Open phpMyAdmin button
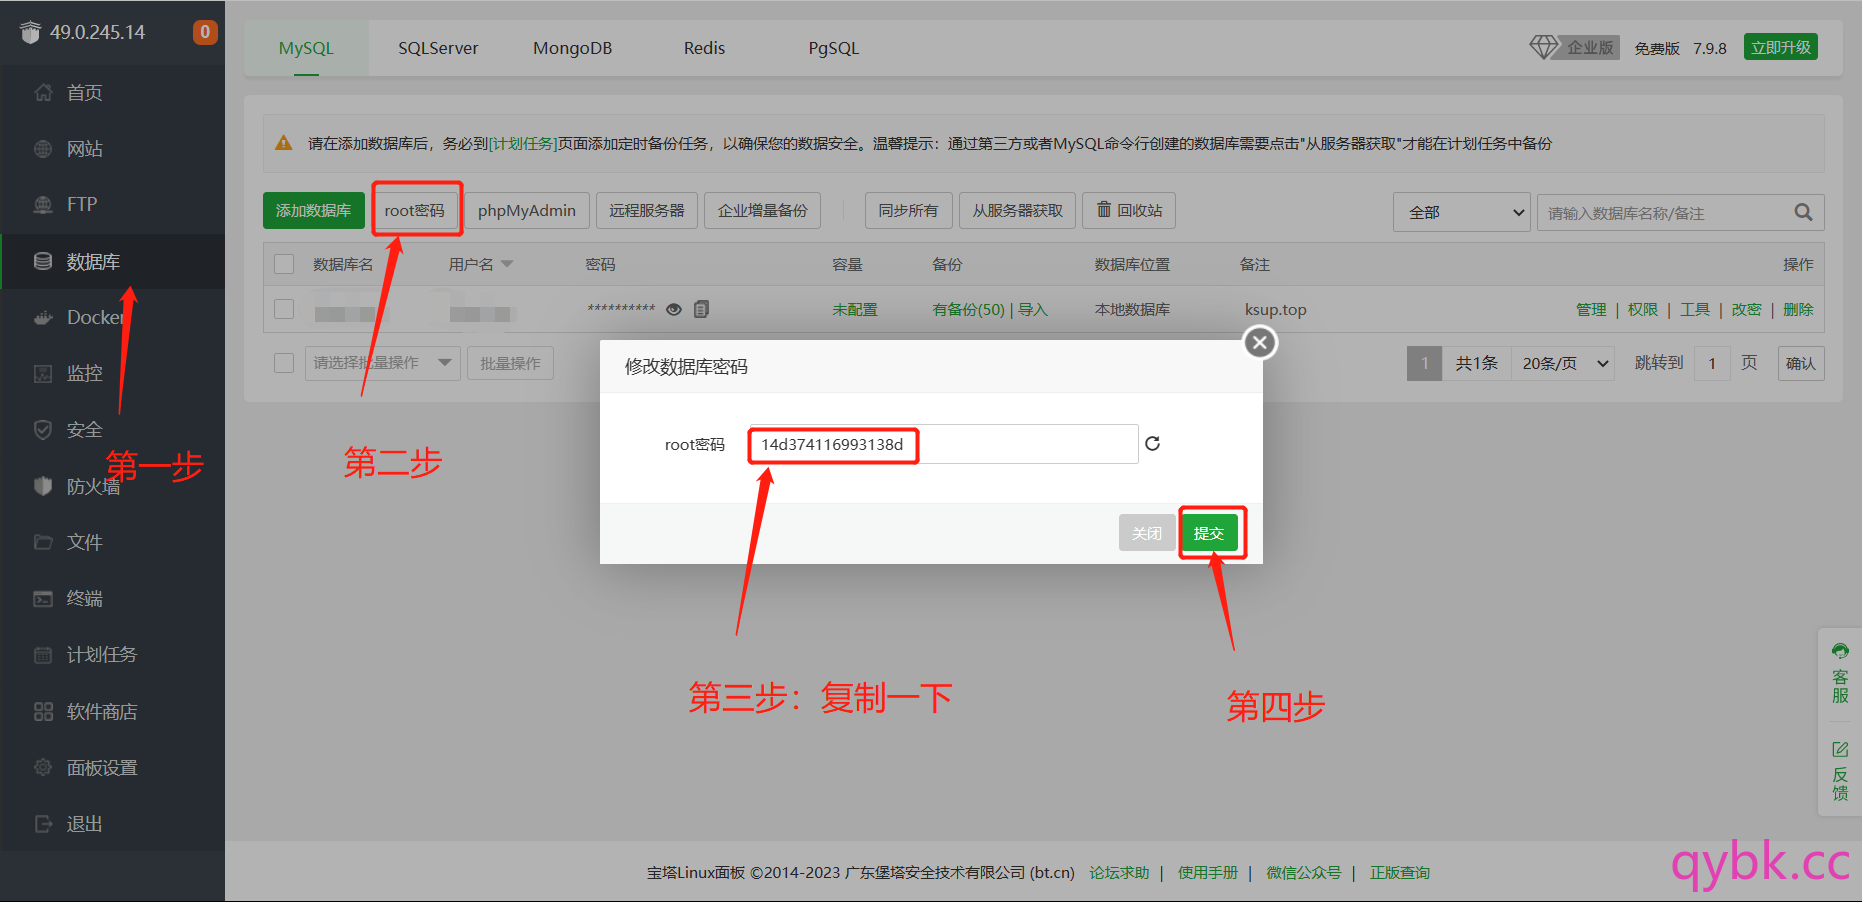The height and width of the screenshot is (902, 1862). [x=527, y=210]
